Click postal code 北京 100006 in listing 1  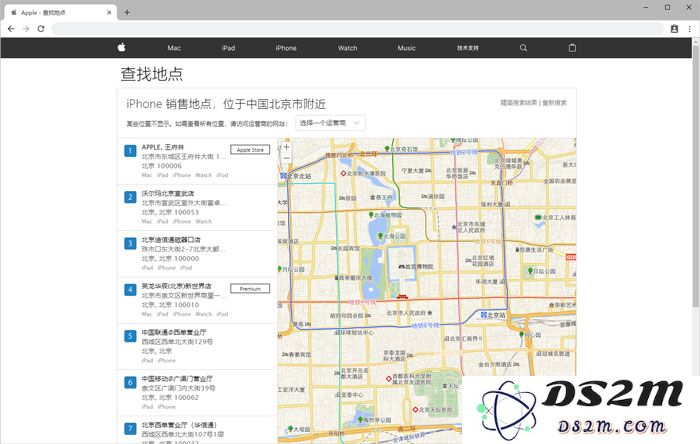click(x=162, y=166)
